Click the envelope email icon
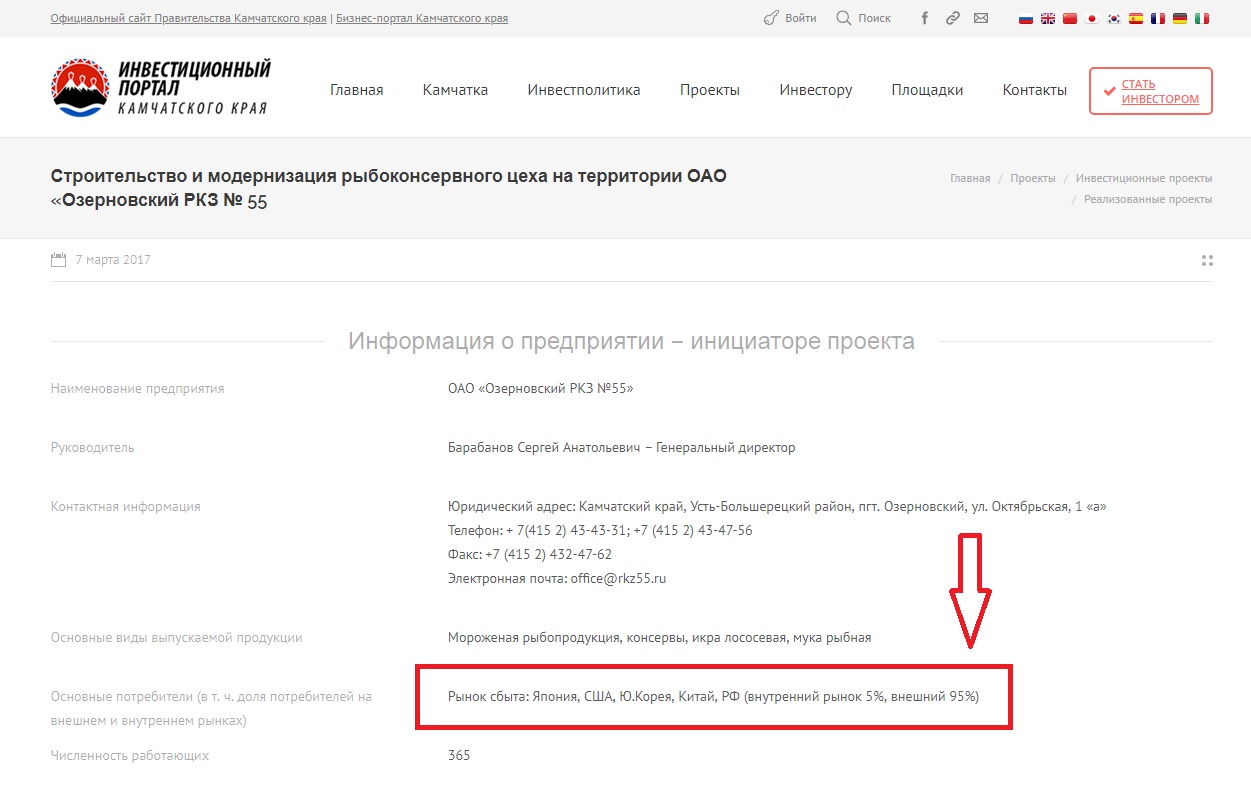The height and width of the screenshot is (791, 1251). click(x=981, y=18)
